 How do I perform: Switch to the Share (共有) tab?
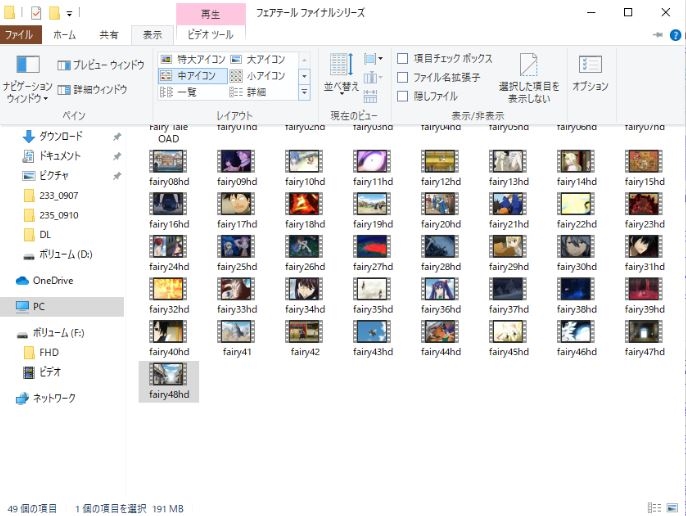click(x=108, y=35)
